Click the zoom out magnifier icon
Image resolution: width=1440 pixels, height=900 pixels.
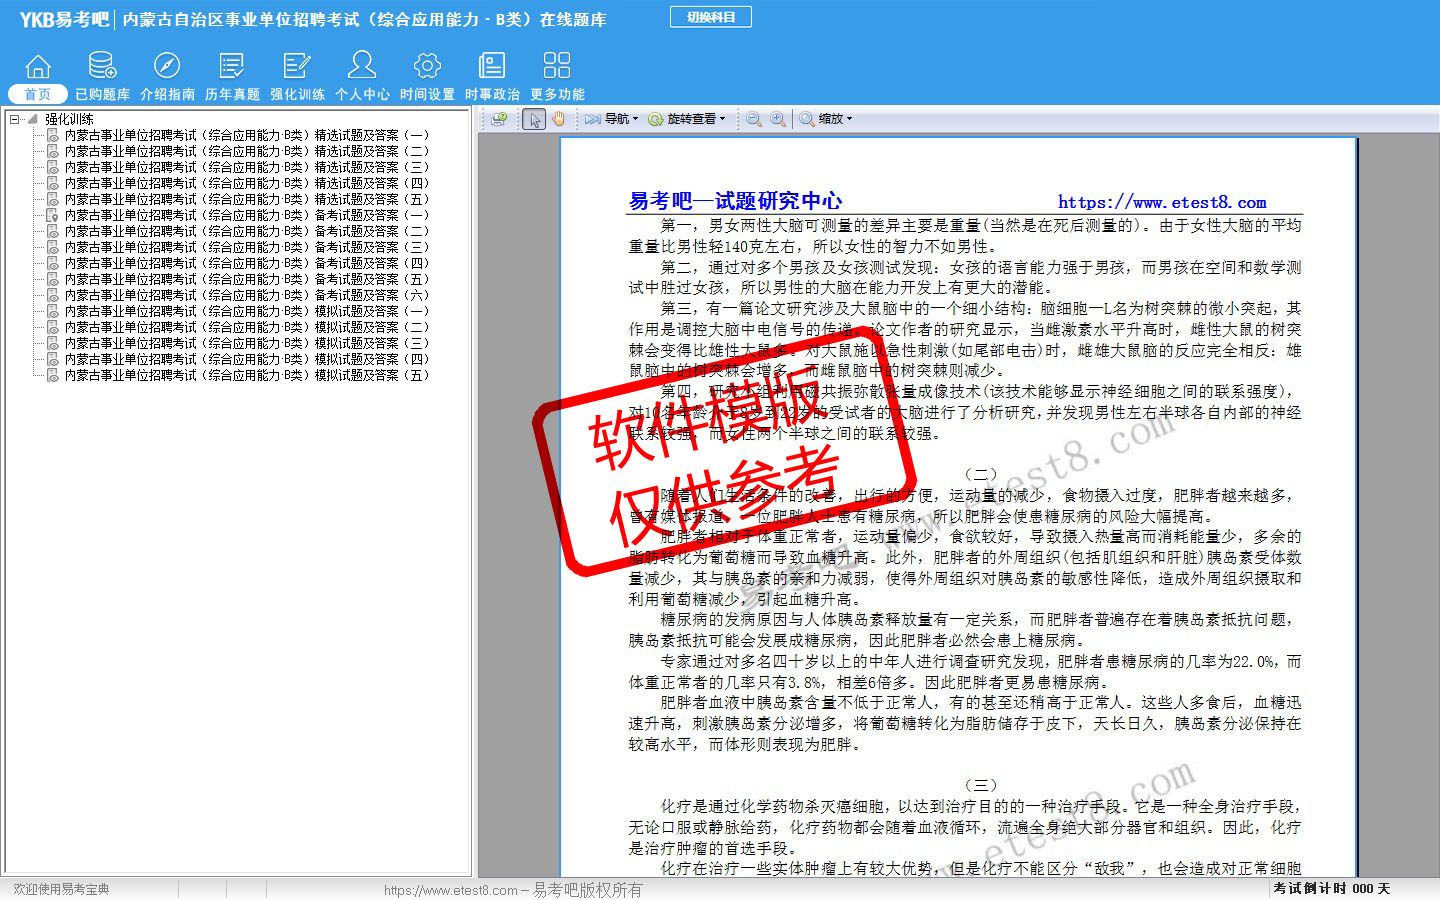click(754, 119)
